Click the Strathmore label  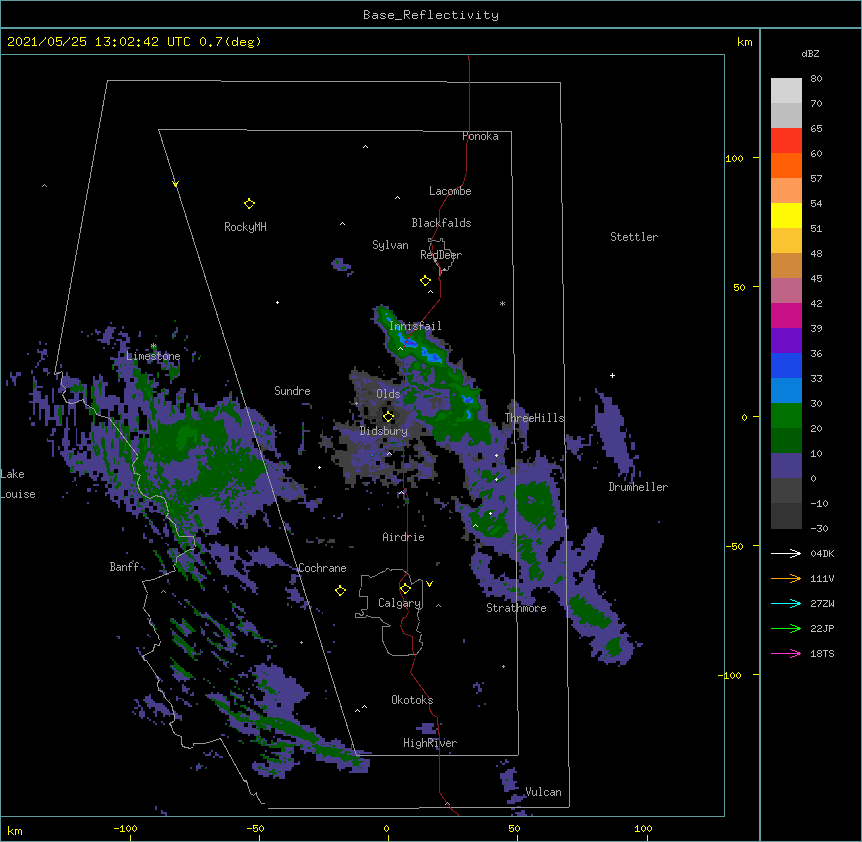(516, 608)
